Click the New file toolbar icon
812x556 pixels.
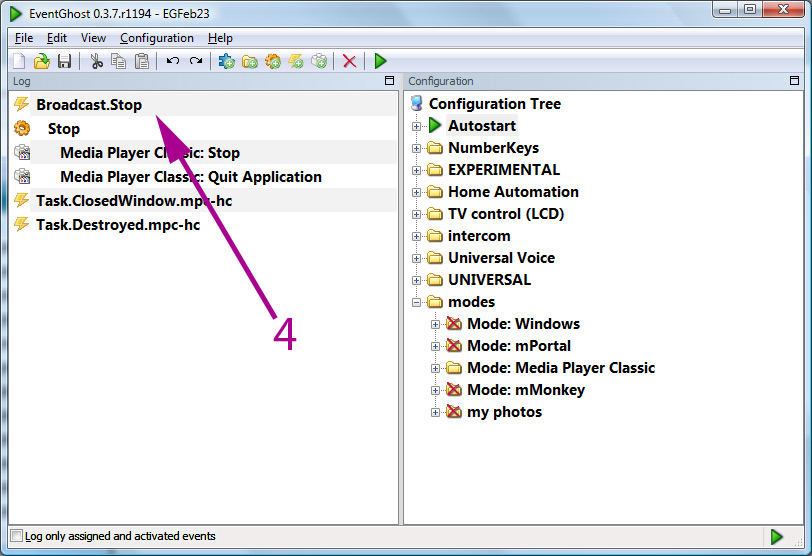(x=19, y=61)
